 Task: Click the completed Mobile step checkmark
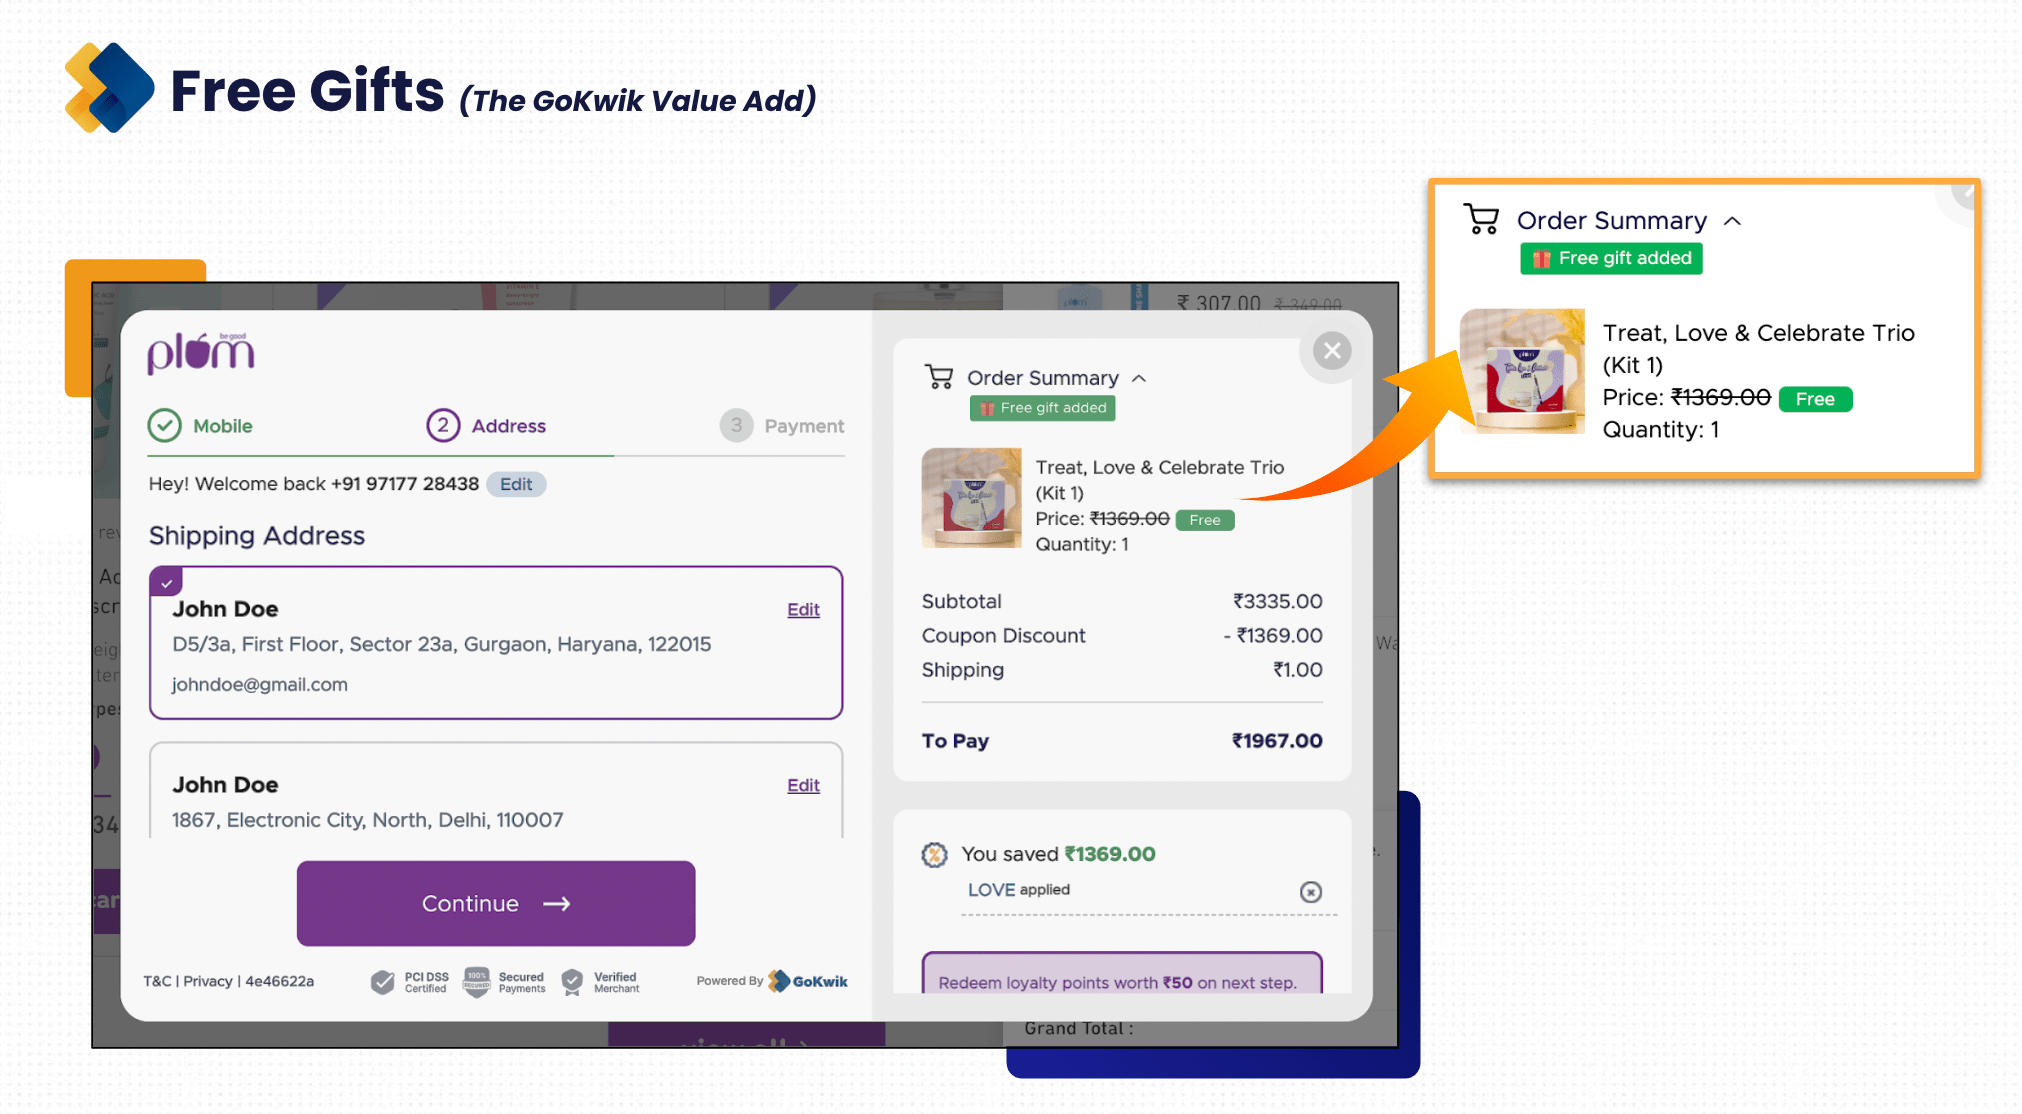pyautogui.click(x=165, y=426)
